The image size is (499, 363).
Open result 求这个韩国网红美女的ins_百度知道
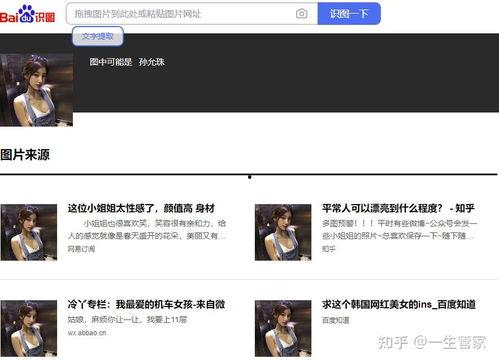(x=399, y=304)
